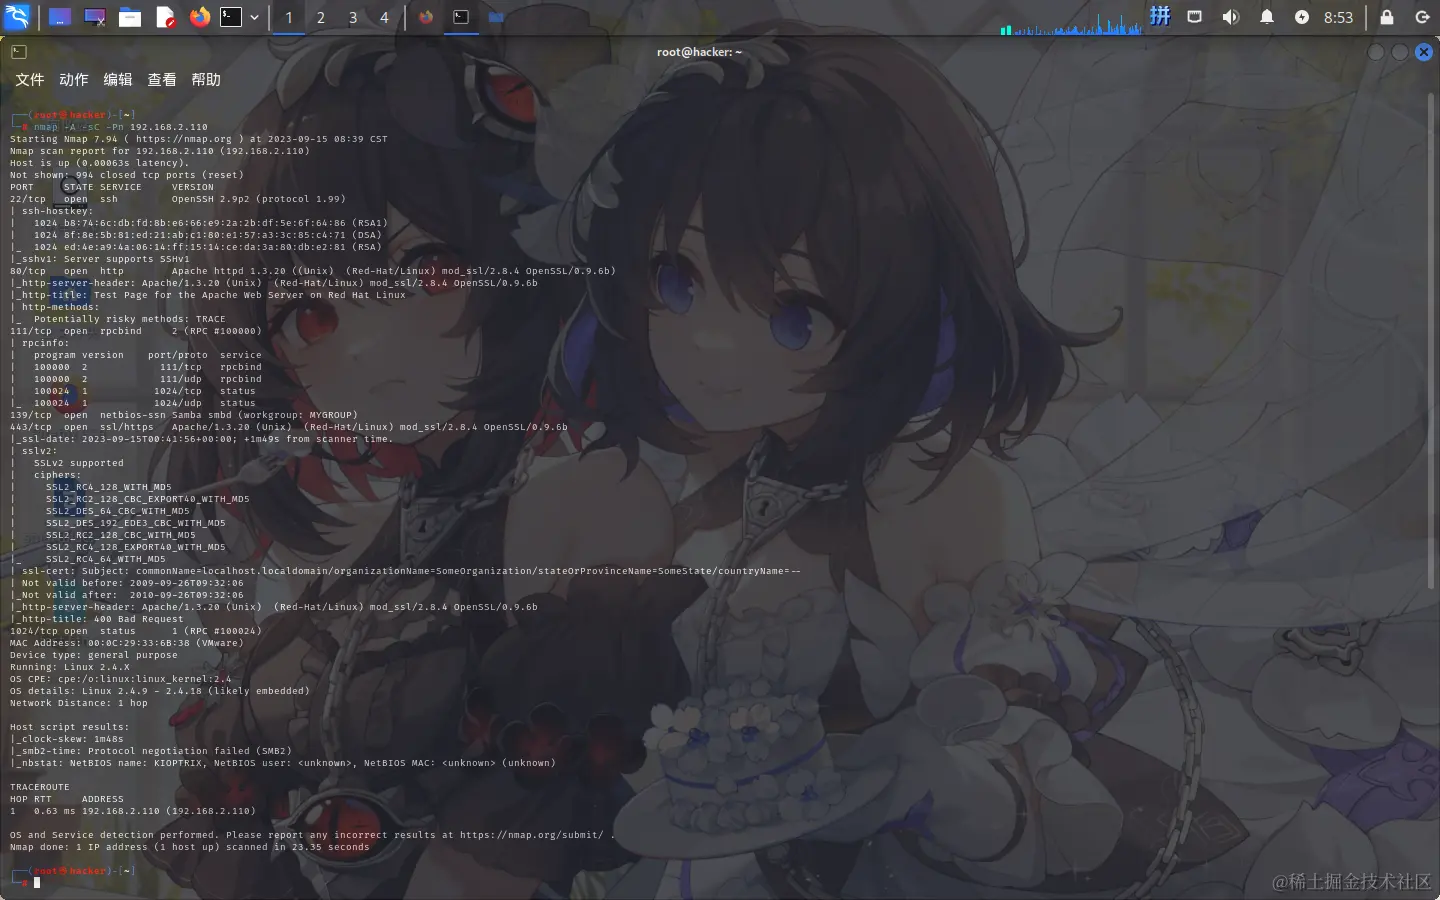This screenshot has height=900, width=1440.
Task: Click '1024/tcp open status' line
Action: pyautogui.click(x=136, y=631)
